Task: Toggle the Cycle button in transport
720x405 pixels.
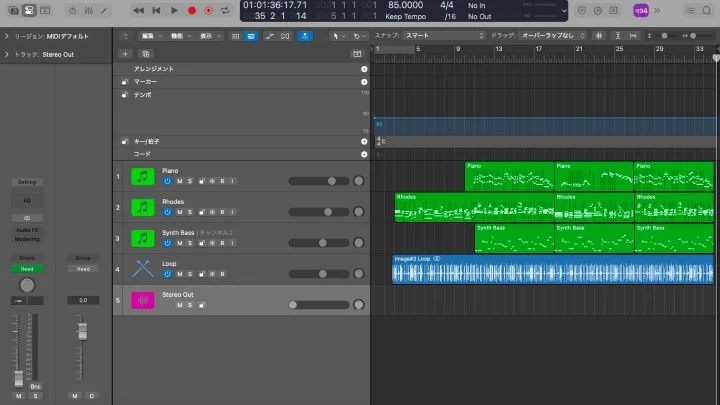Action: pos(226,10)
